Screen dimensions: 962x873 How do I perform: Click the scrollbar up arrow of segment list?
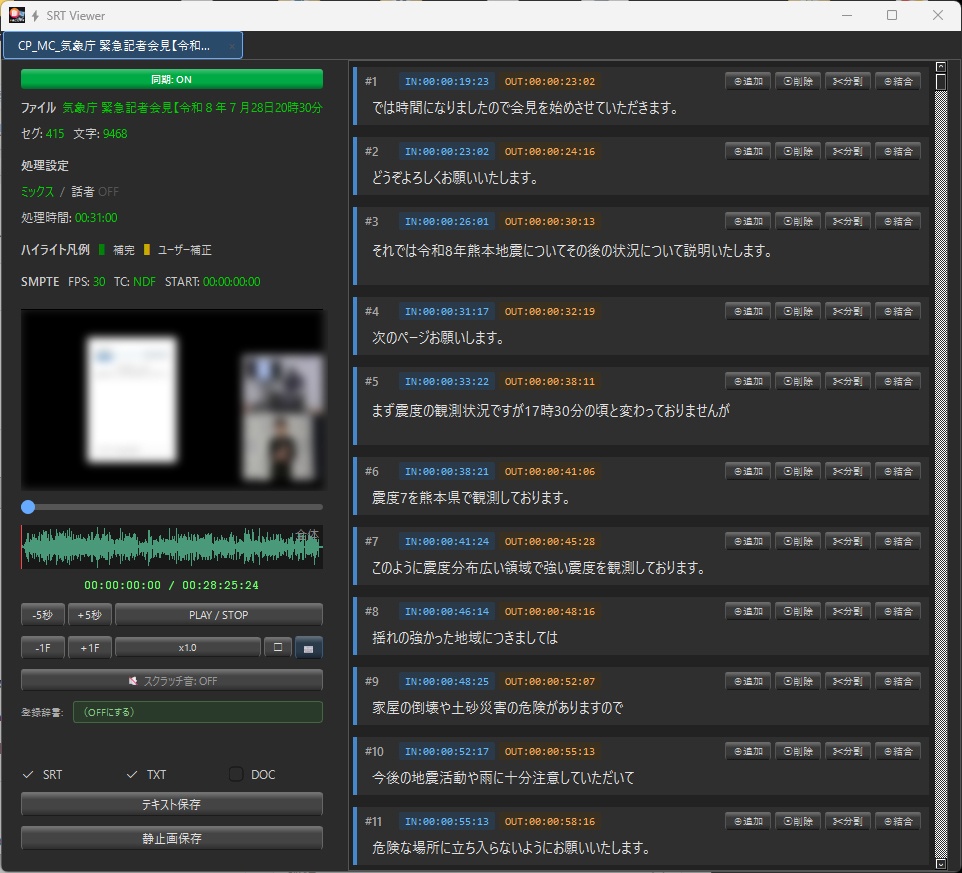(941, 66)
